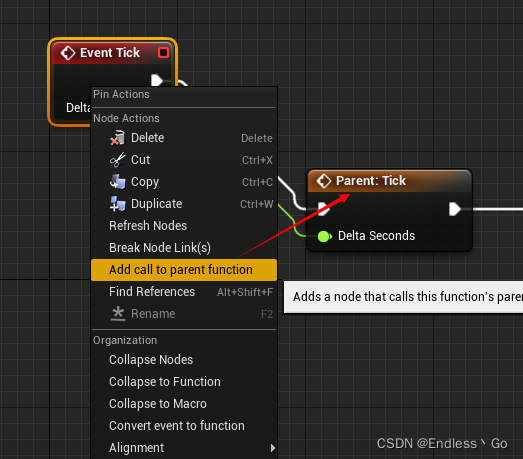Click the Delete trash can icon
The width and height of the screenshot is (523, 459).
click(x=117, y=138)
